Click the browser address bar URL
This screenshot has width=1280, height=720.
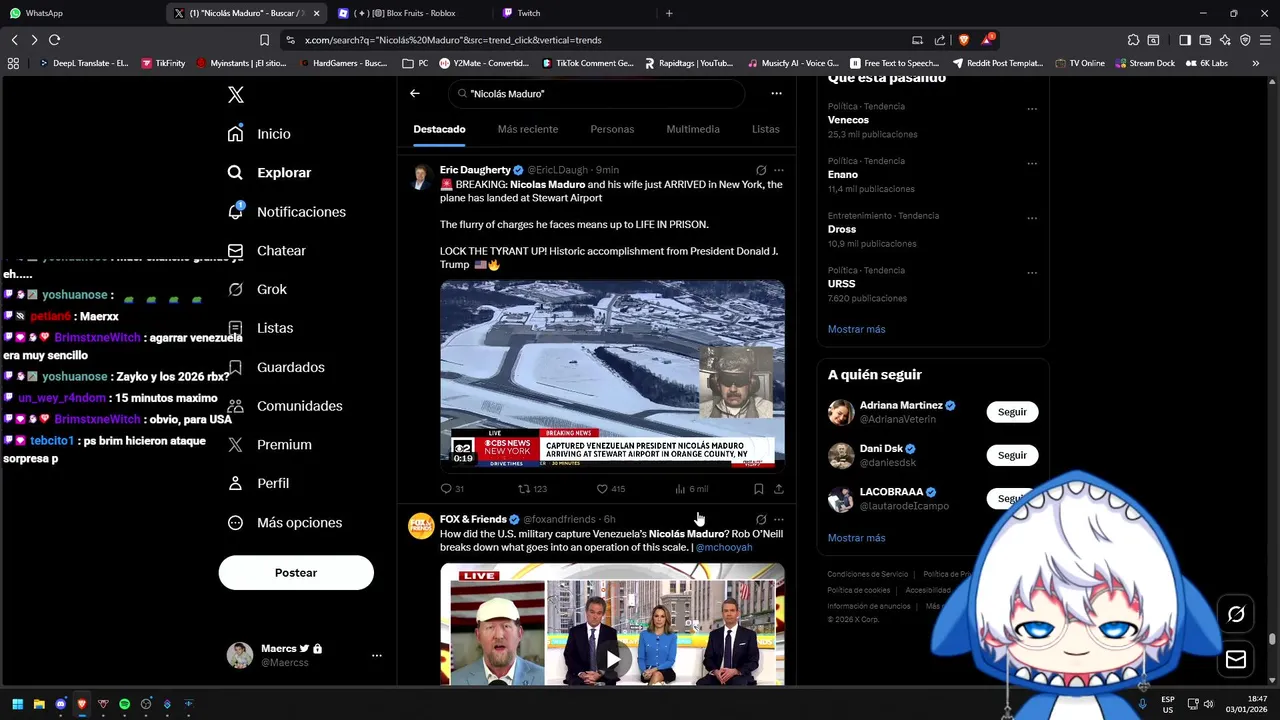(x=453, y=40)
